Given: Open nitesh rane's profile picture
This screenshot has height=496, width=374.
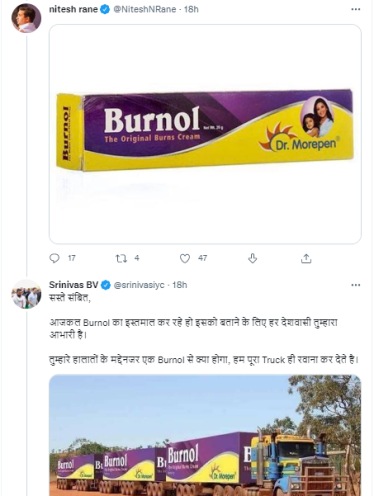Looking at the screenshot, I should pos(26,19).
